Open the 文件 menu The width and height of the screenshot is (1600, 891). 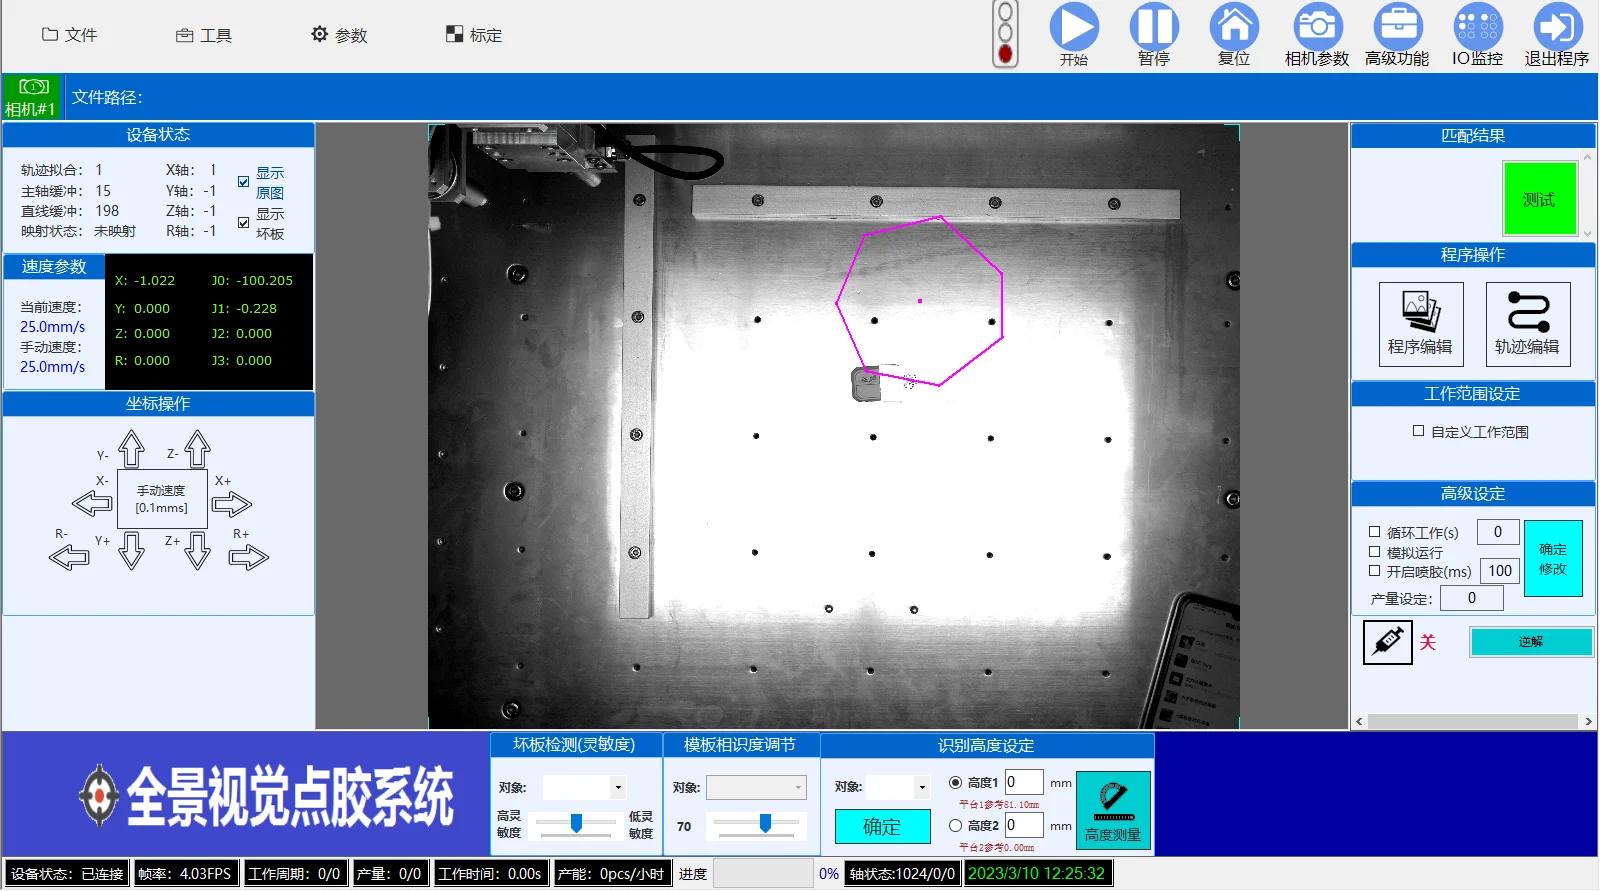pos(69,35)
